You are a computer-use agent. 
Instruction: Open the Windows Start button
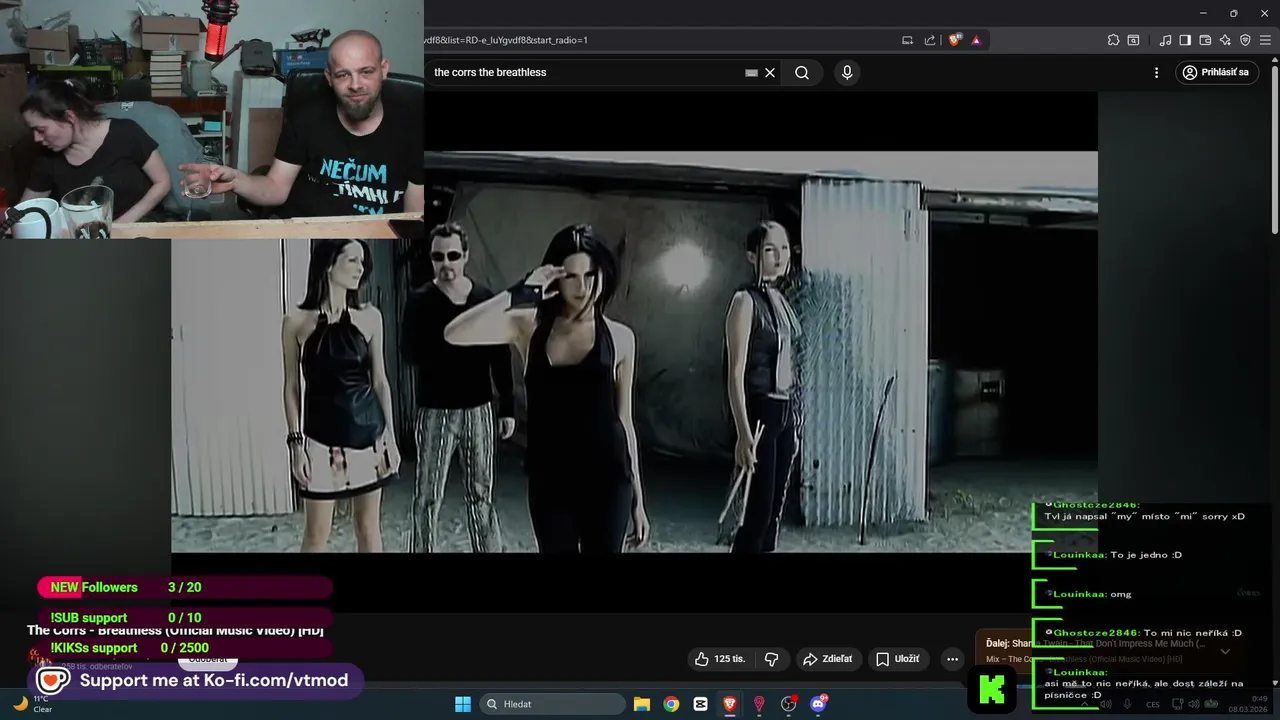pos(463,704)
